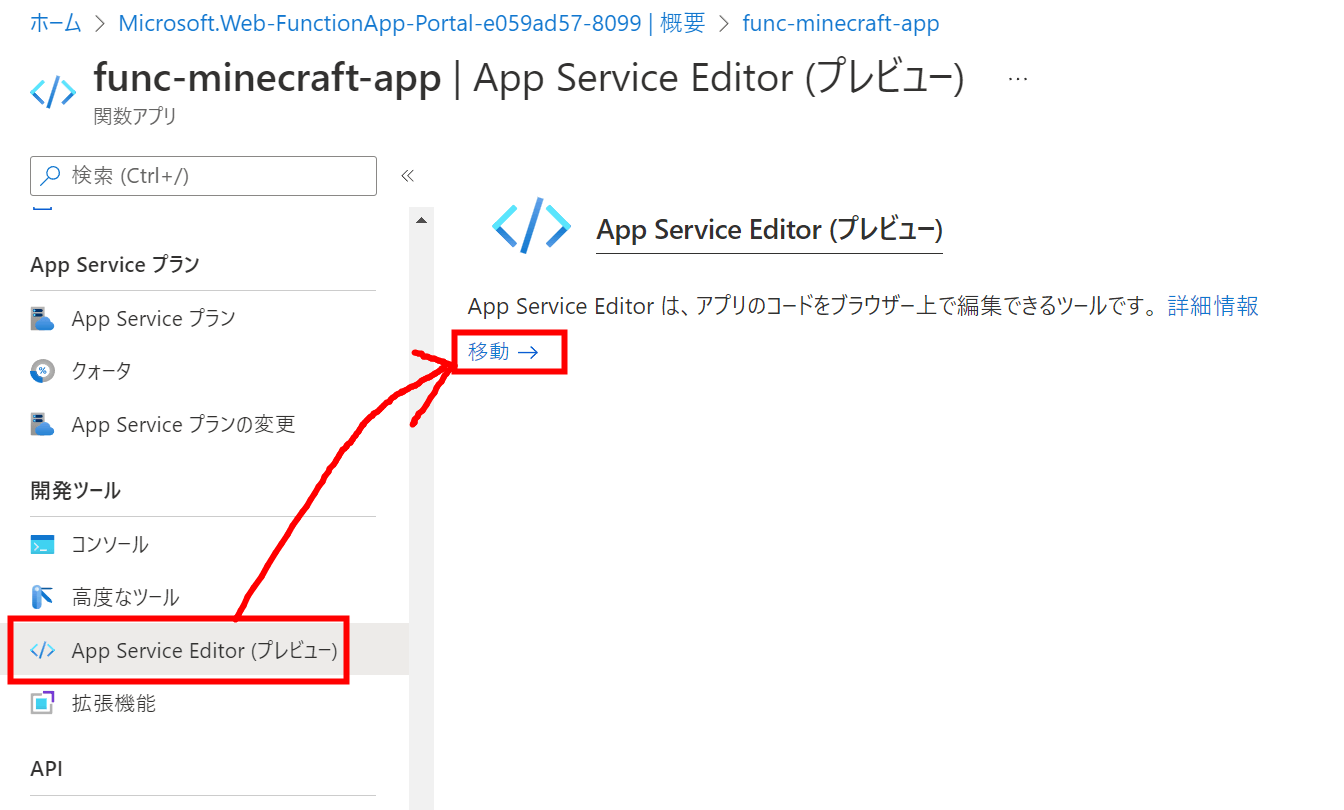The width and height of the screenshot is (1344, 810).
Task: Open the Microsoft.Web-FunctionApp-Portal breadcrumb link
Action: 412,23
